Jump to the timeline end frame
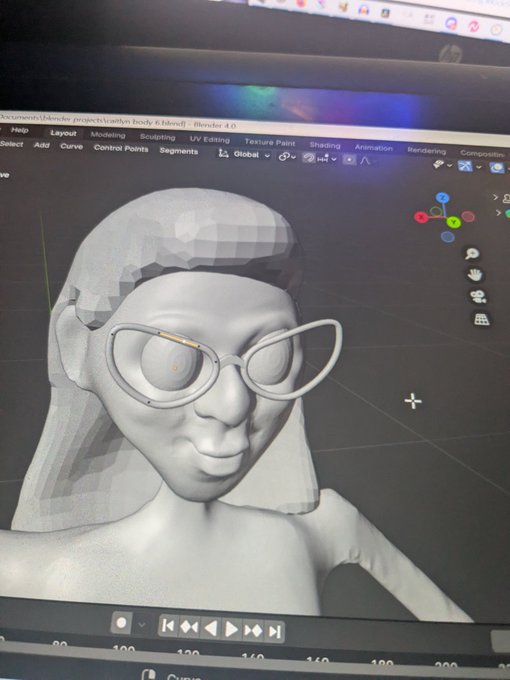510x680 pixels. pyautogui.click(x=275, y=632)
